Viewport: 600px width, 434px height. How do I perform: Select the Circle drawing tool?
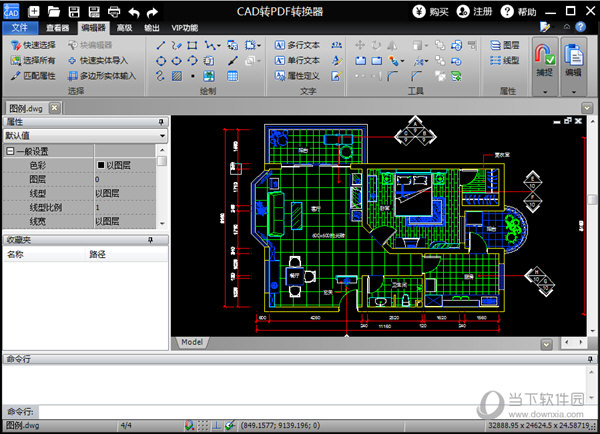161,60
